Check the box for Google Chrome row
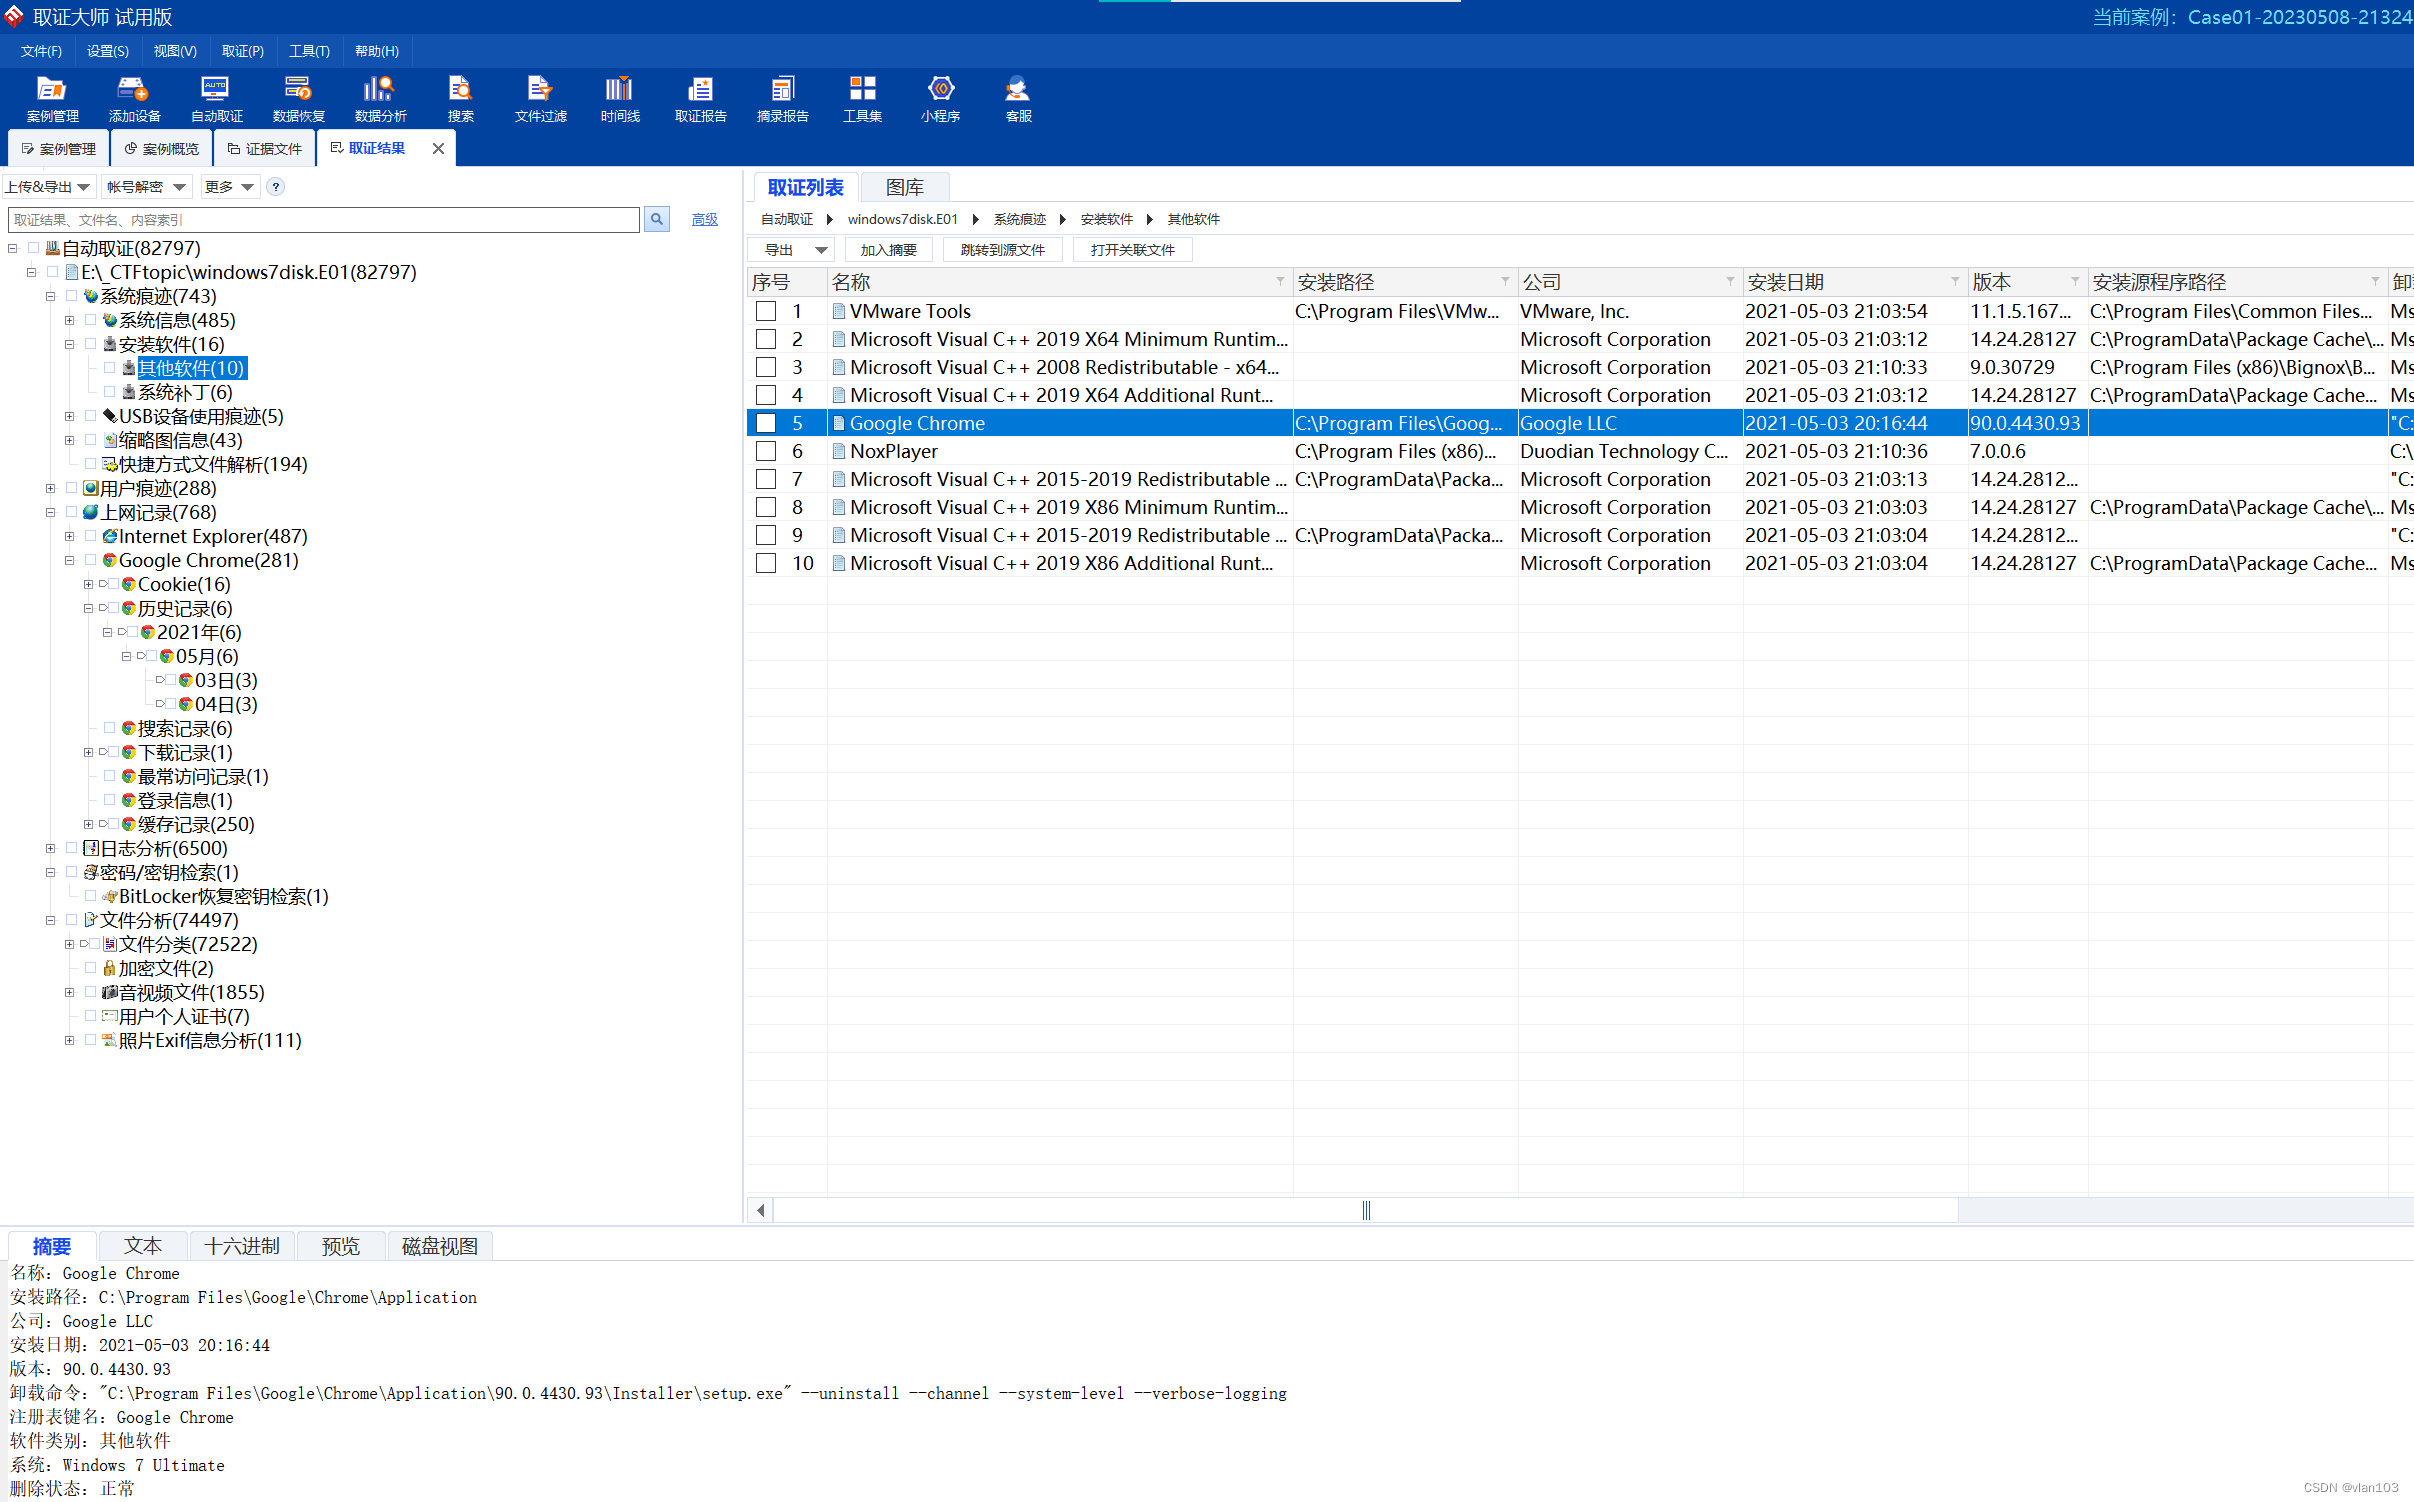 click(x=766, y=423)
